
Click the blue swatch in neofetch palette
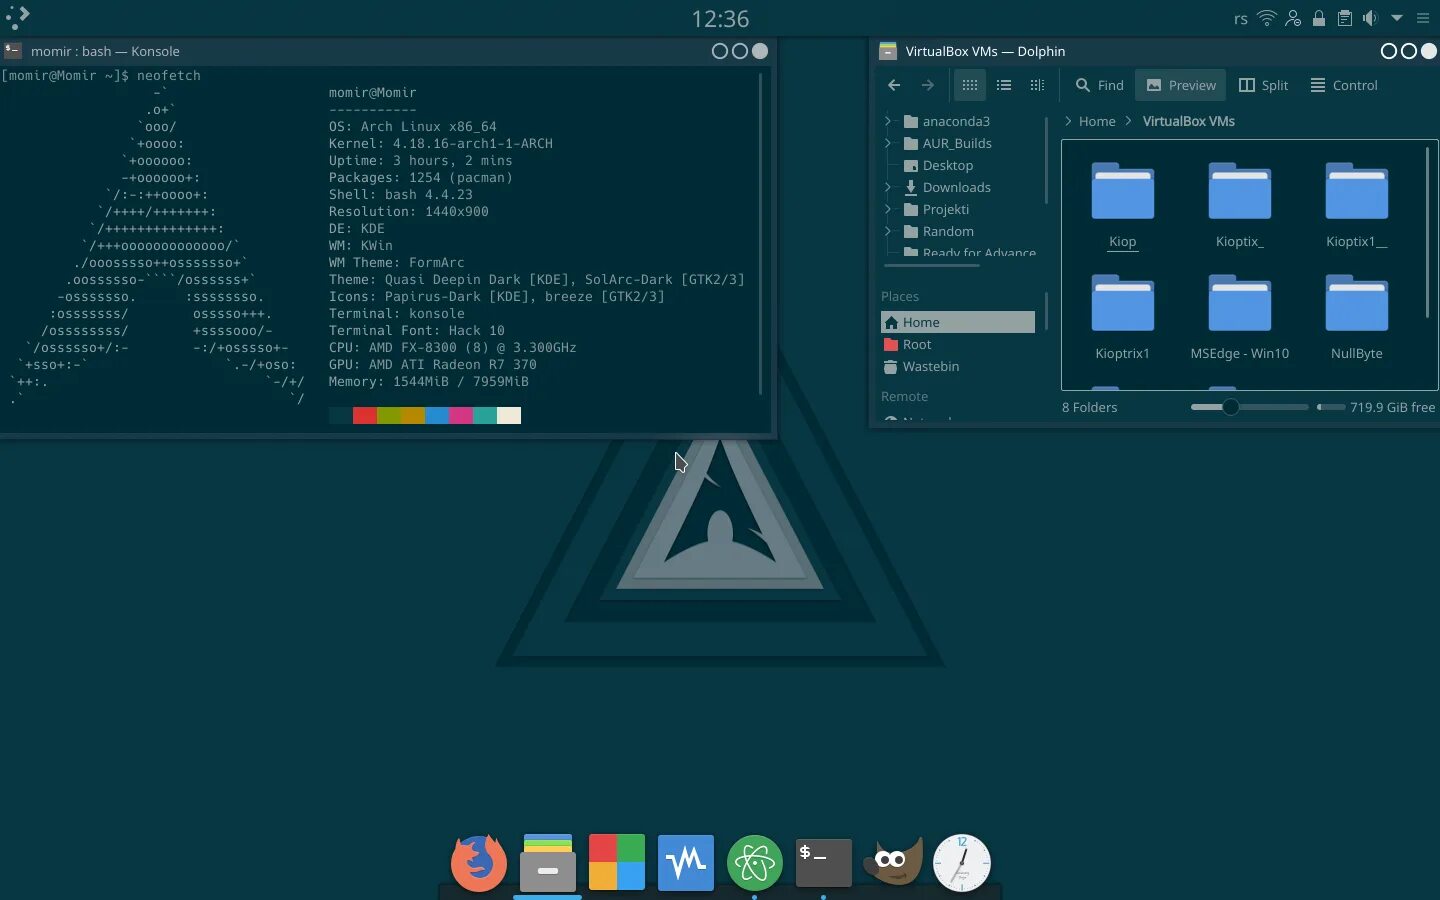[437, 415]
